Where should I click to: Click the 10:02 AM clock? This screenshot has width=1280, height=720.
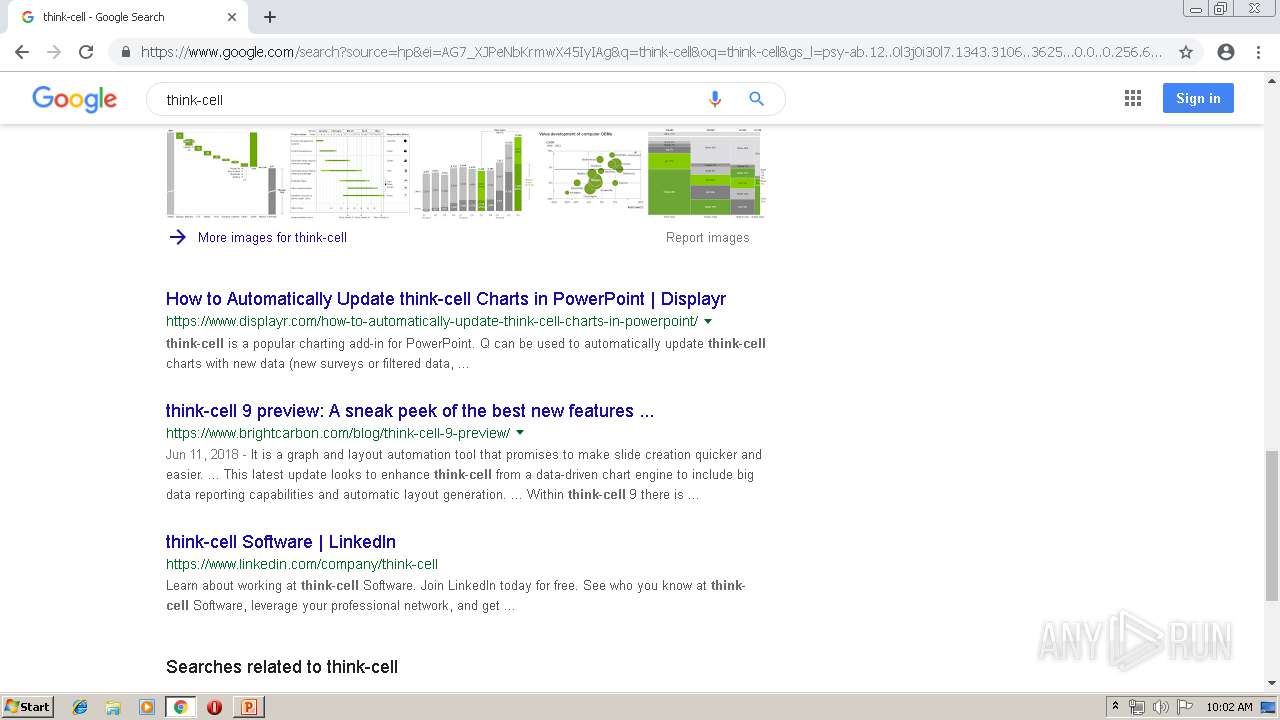pos(1229,707)
